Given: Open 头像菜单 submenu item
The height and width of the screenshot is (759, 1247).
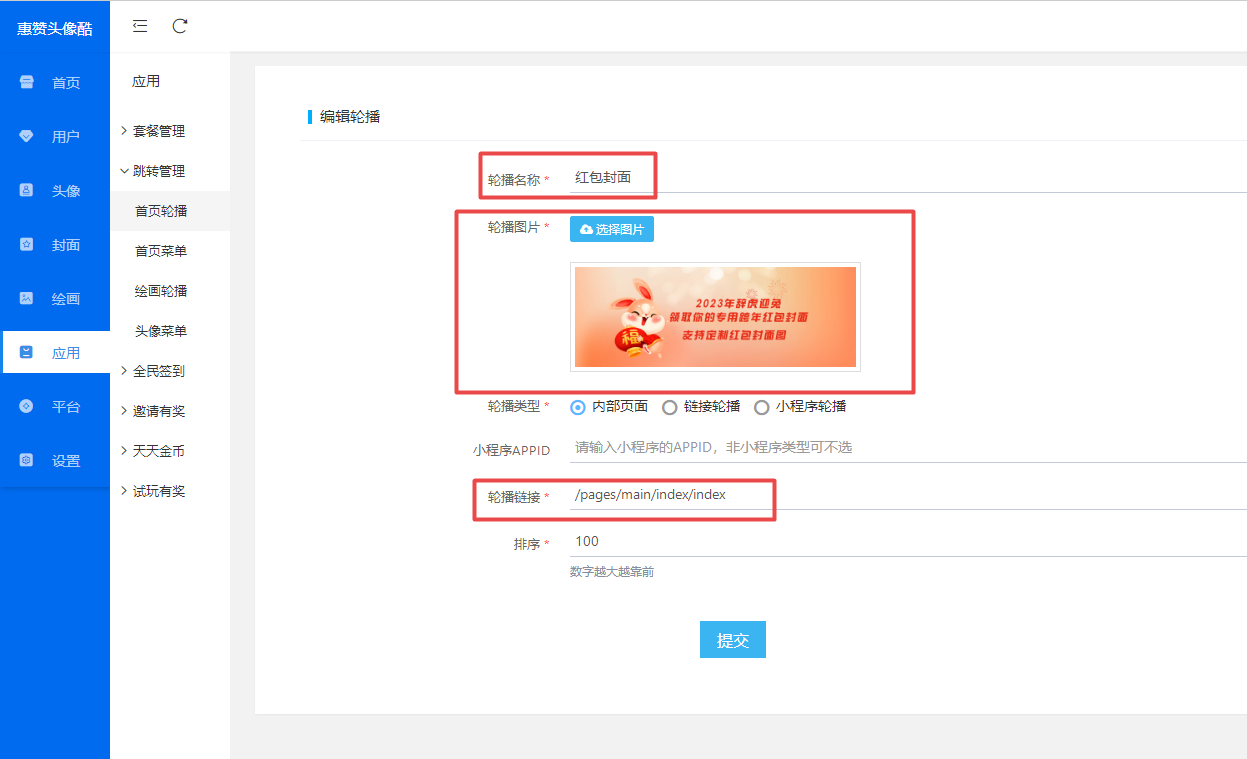Looking at the screenshot, I should [170, 331].
